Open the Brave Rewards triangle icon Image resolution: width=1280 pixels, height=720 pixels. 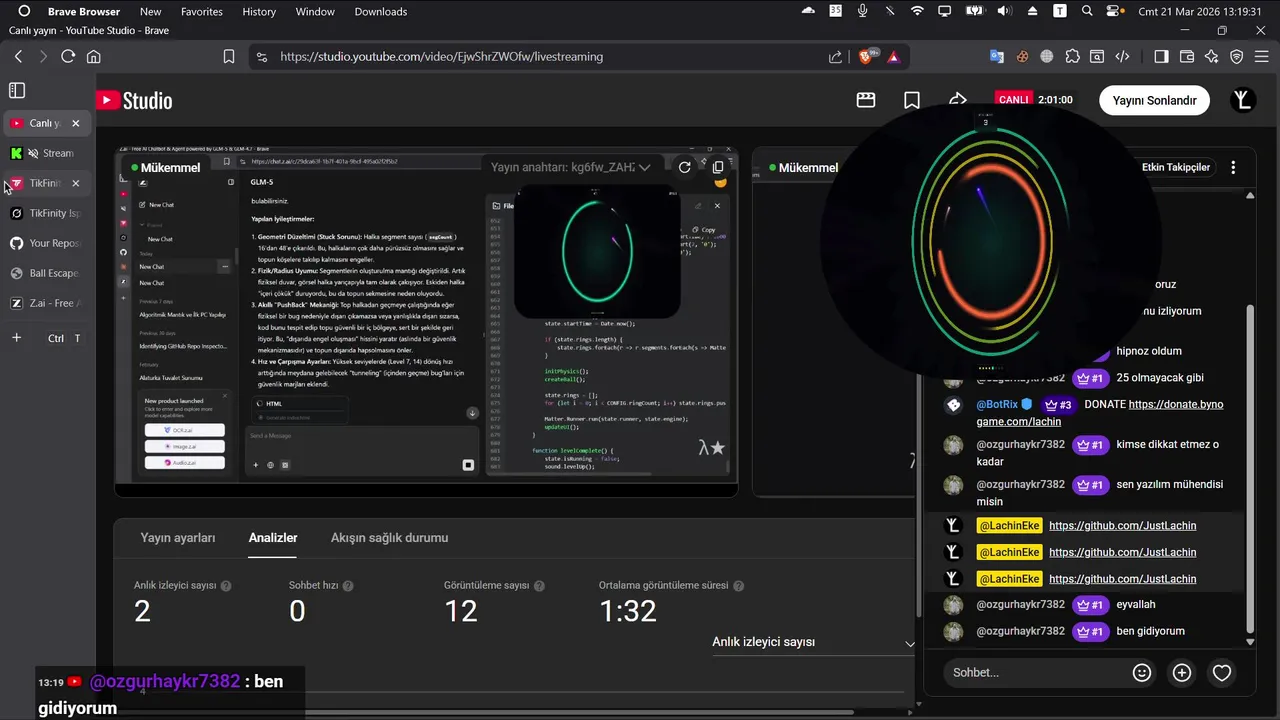(893, 57)
